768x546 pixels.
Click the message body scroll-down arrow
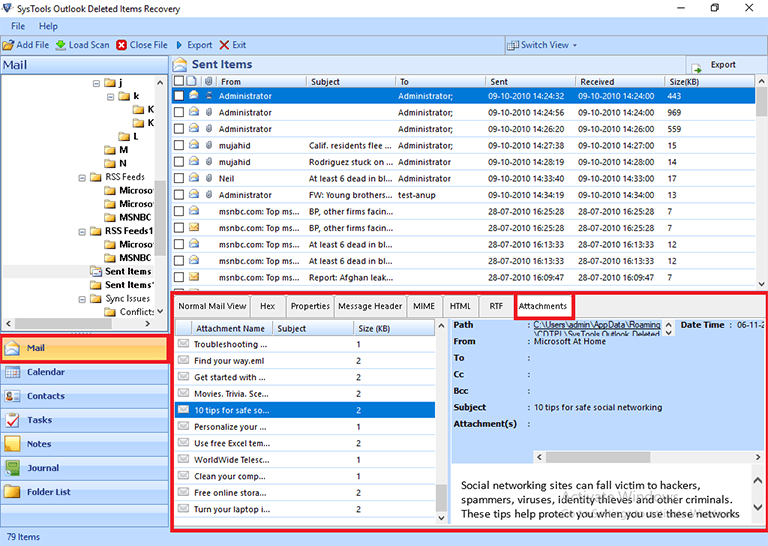(x=757, y=507)
